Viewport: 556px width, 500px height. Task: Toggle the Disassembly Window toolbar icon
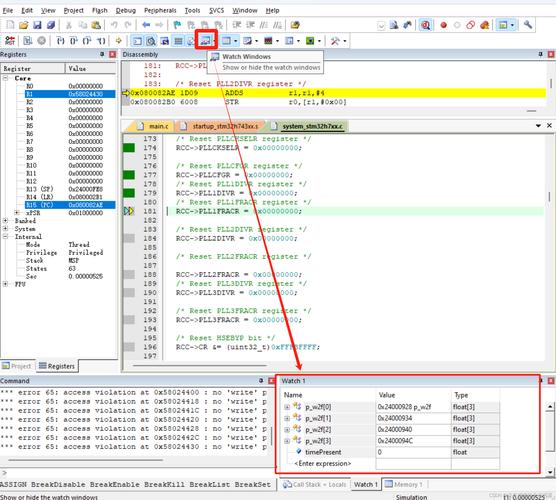pyautogui.click(x=151, y=41)
